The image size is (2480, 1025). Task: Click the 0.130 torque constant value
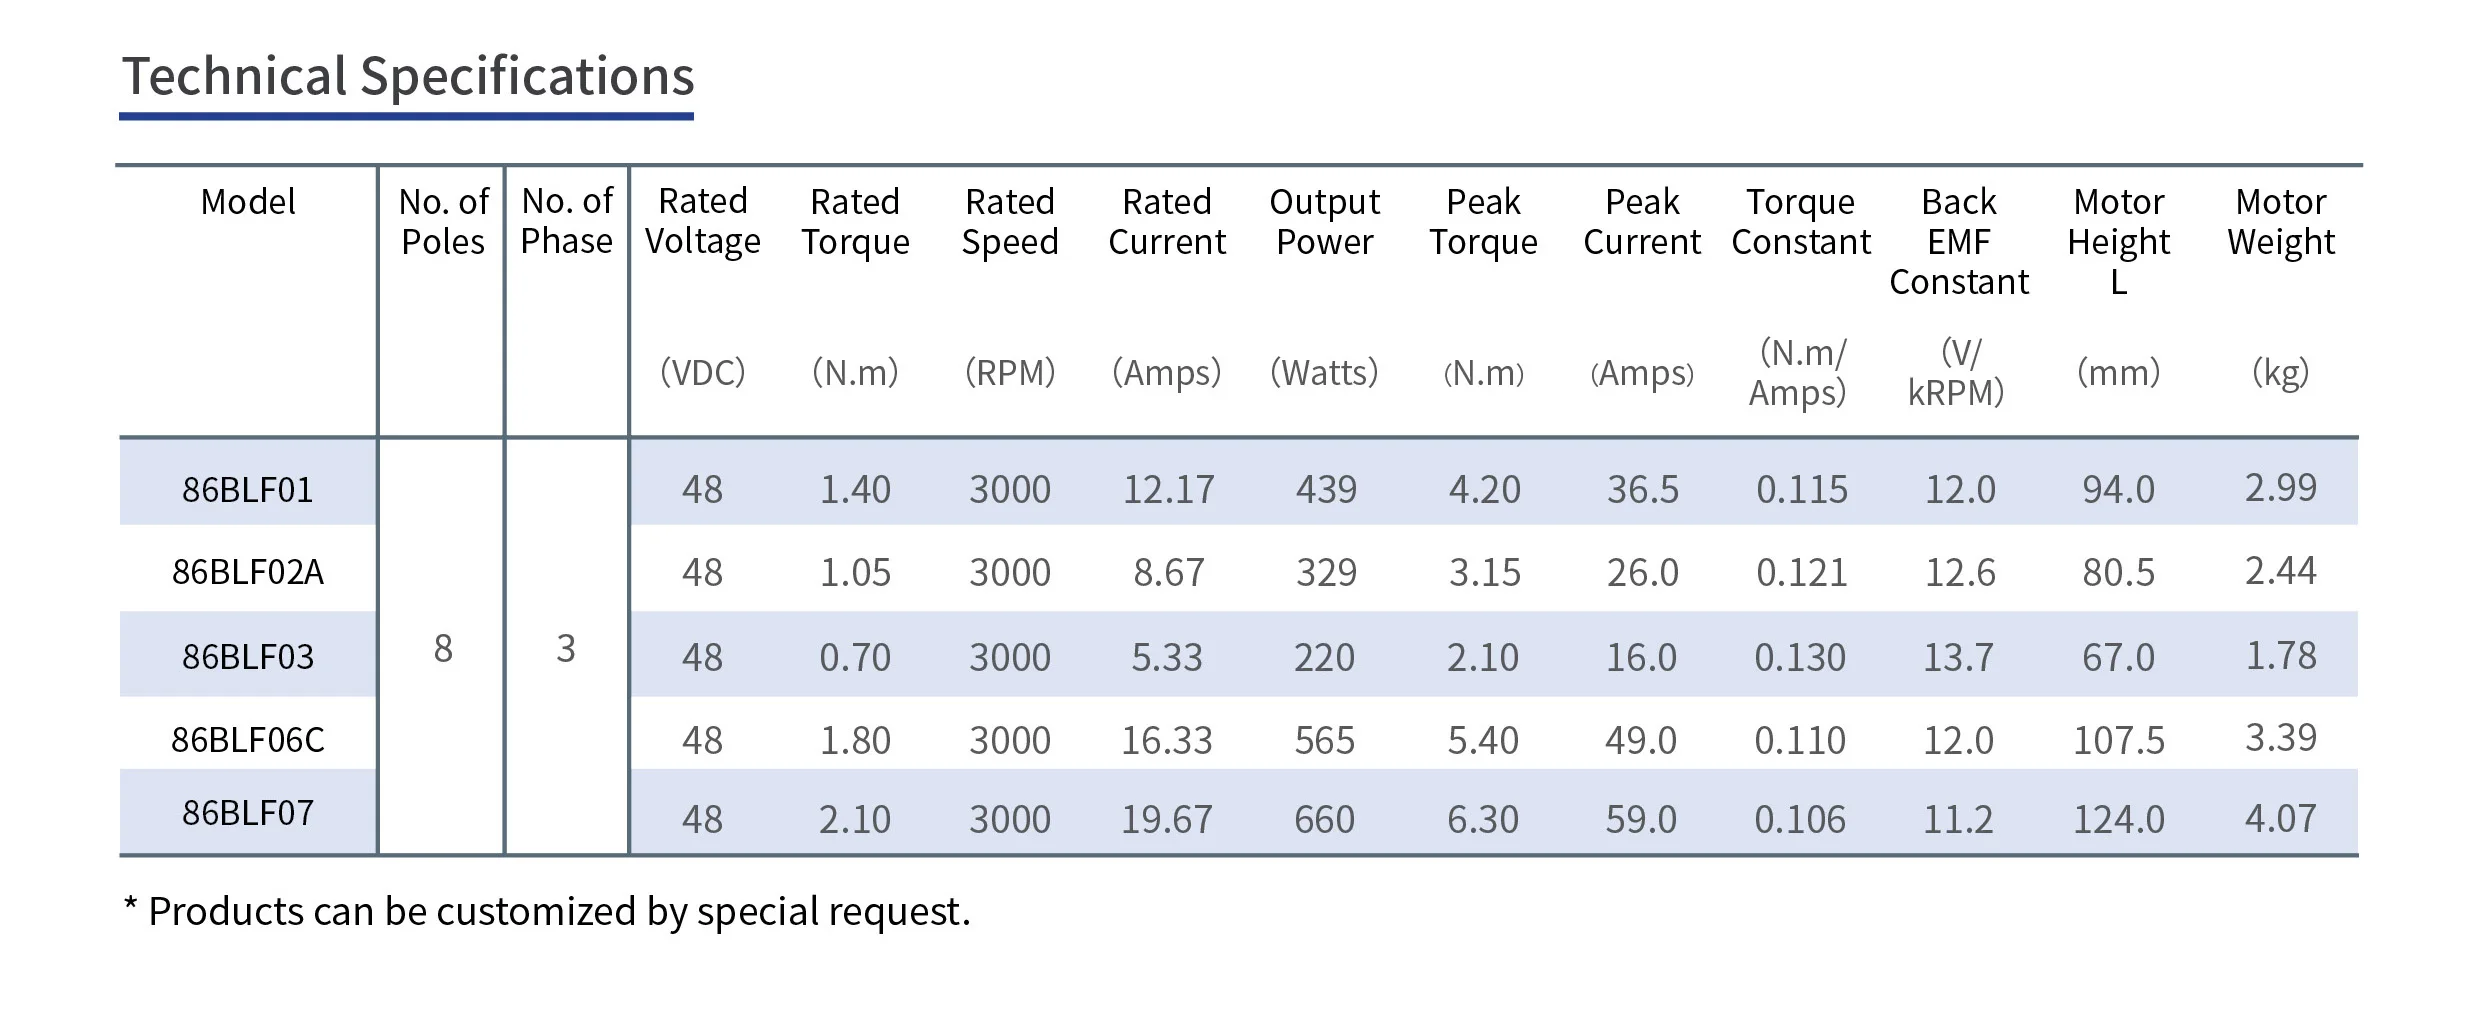tap(1800, 658)
